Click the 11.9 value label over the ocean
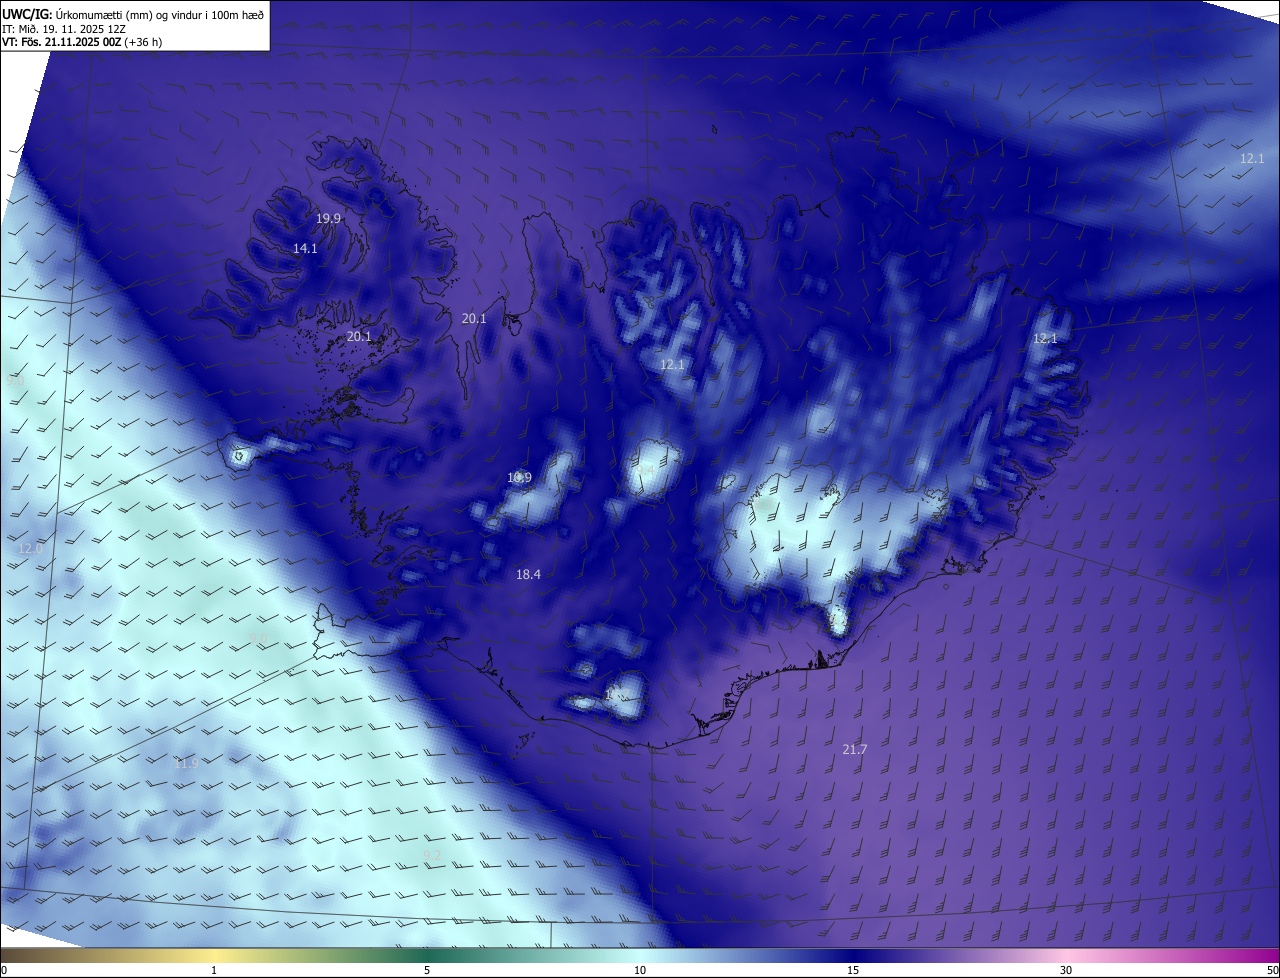1280x978 pixels. click(185, 763)
